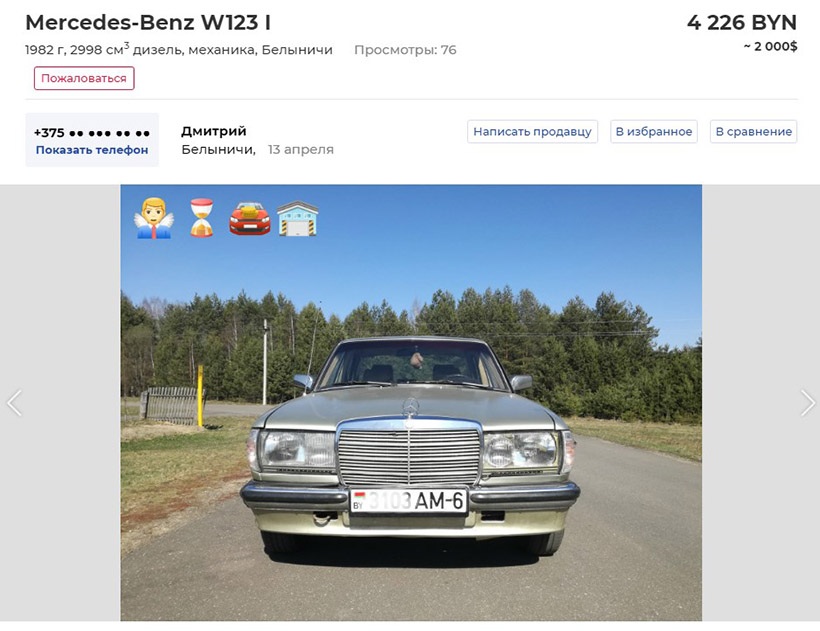Go to next photo with right arrow
820x631 pixels.
[807, 403]
